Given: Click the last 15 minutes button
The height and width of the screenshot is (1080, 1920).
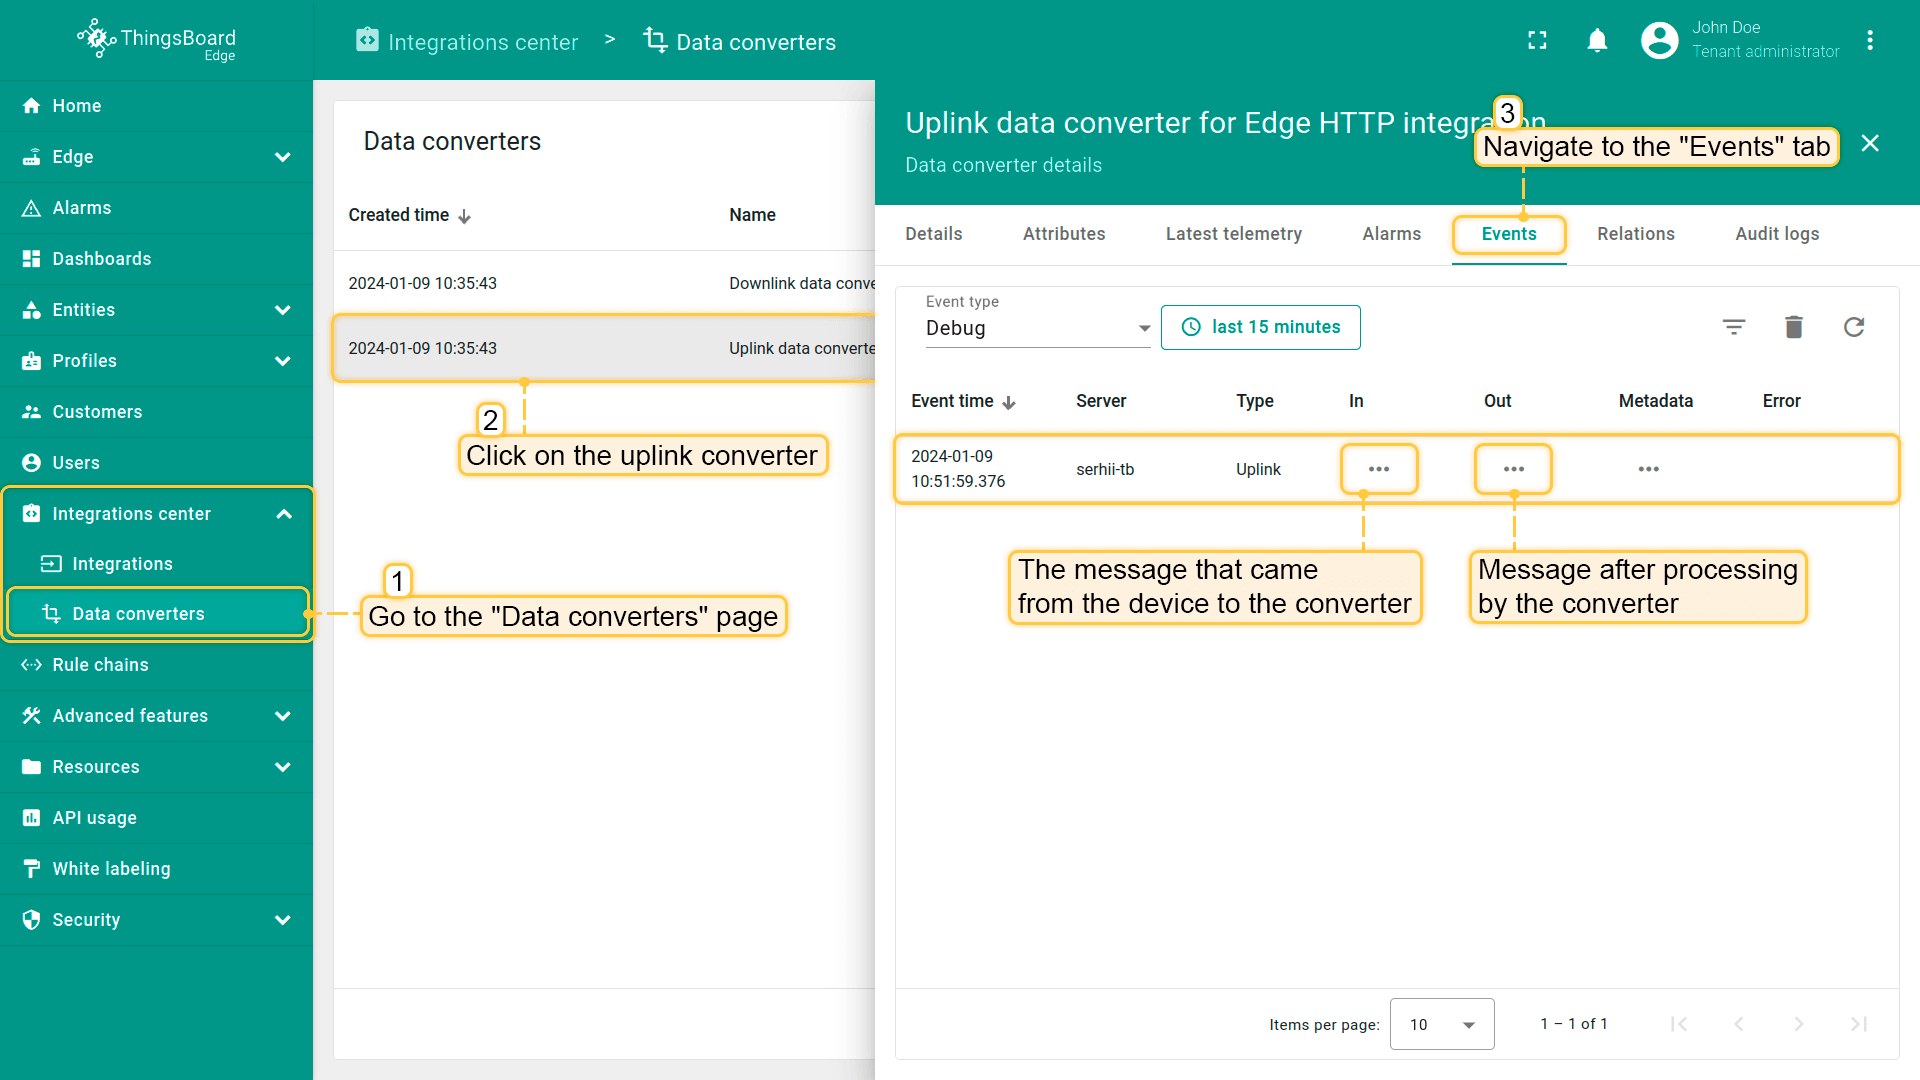Looking at the screenshot, I should 1260,327.
